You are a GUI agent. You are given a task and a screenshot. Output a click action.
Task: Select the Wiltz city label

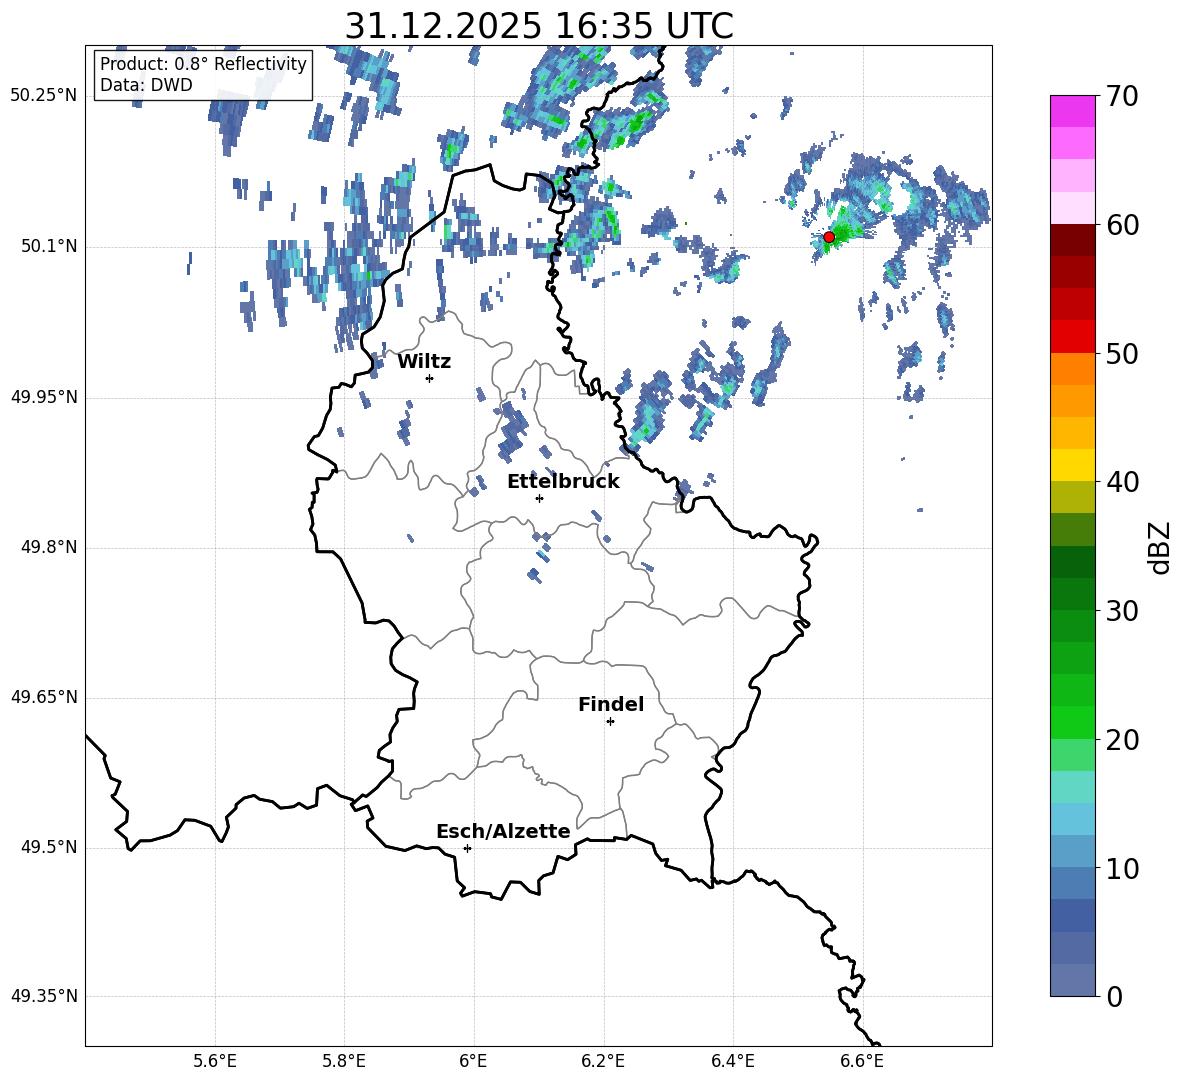424,362
